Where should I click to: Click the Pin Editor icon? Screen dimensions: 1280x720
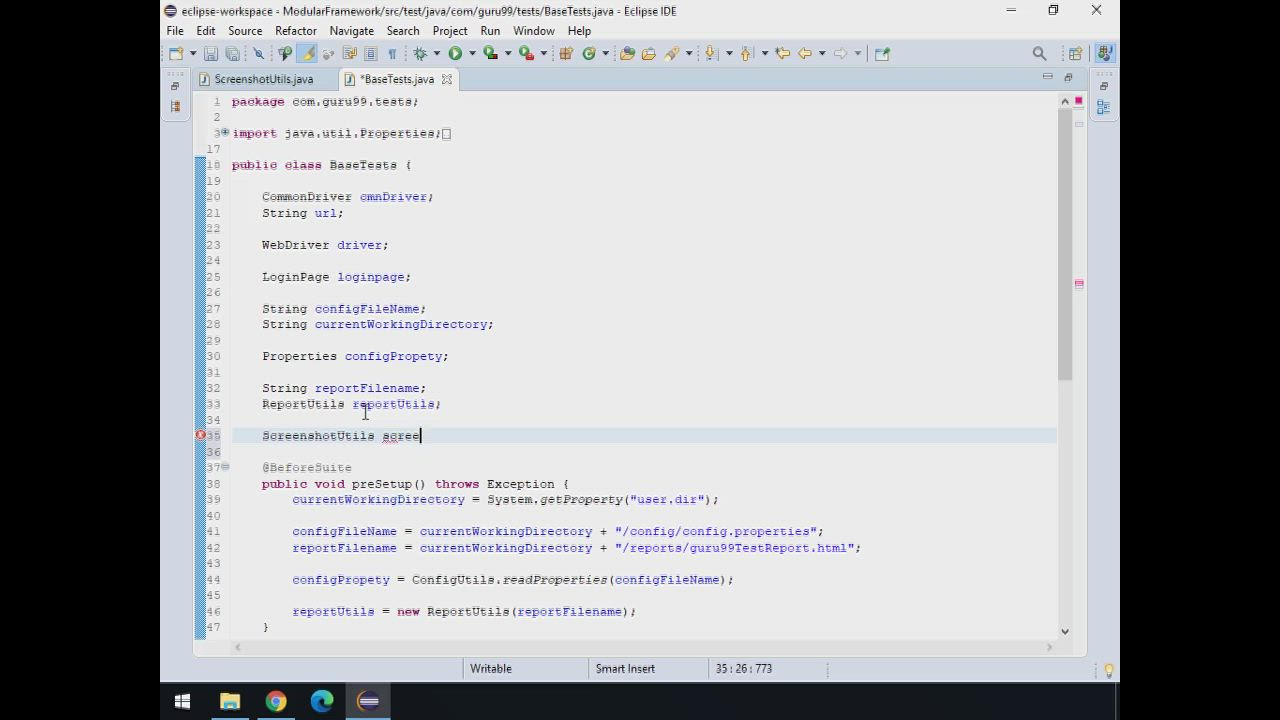(882, 54)
